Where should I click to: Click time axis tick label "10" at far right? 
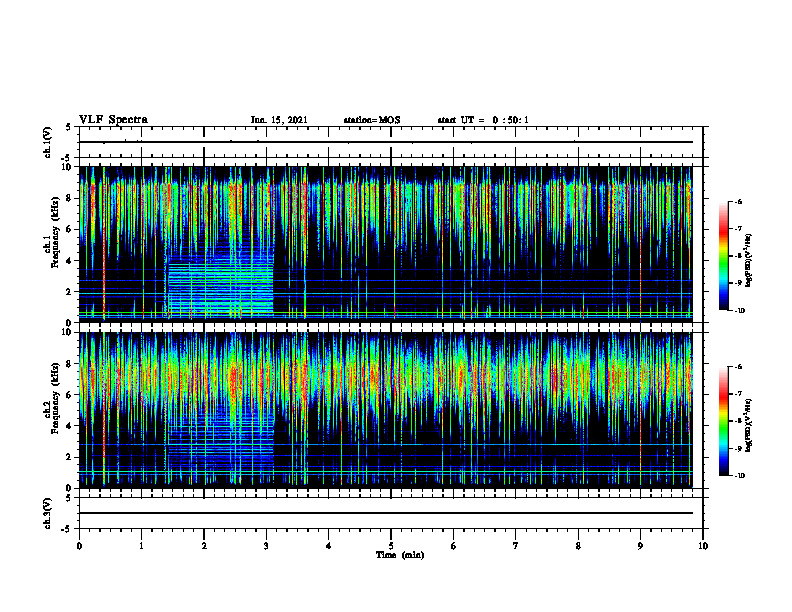point(703,546)
